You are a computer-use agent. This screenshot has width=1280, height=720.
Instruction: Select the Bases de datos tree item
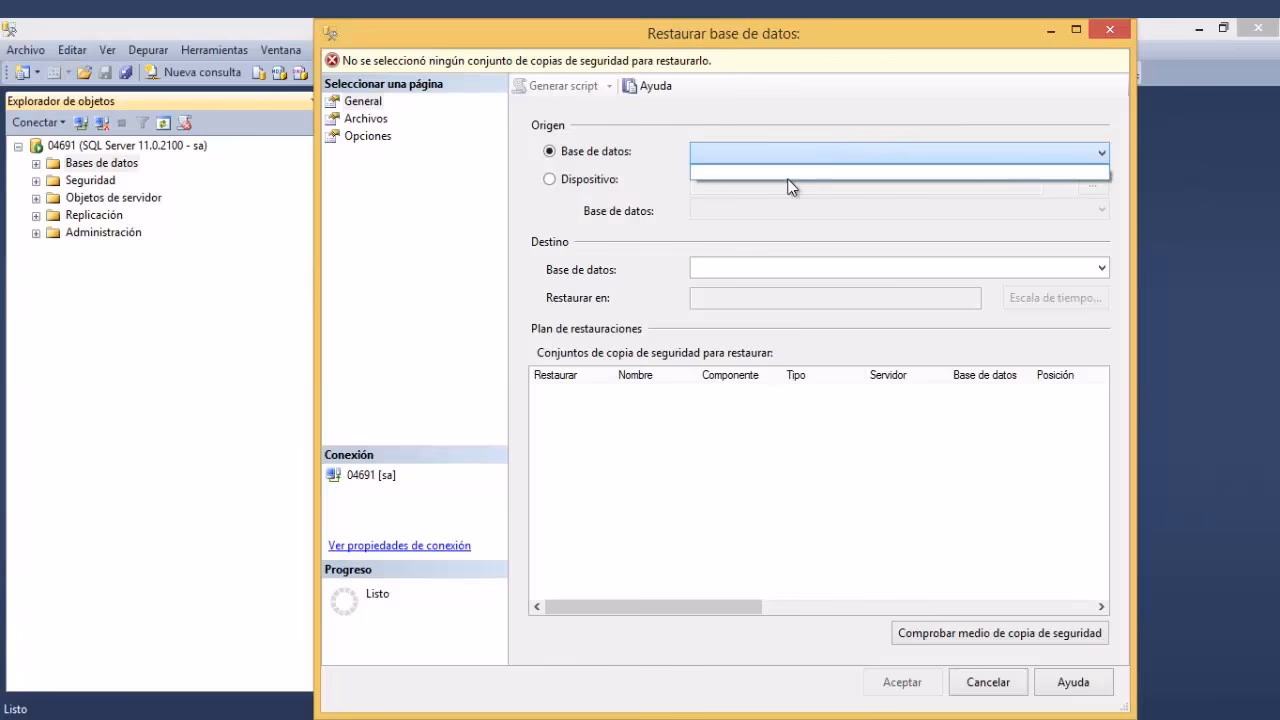101,163
